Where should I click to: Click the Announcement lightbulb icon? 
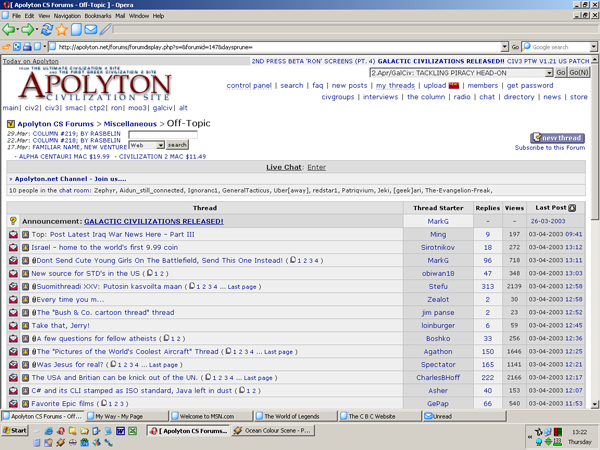pyautogui.click(x=13, y=221)
